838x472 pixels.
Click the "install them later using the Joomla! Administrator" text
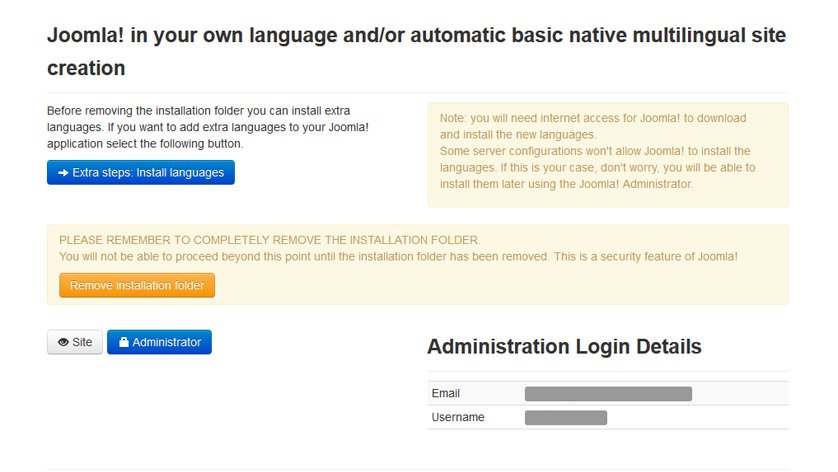click(x=566, y=184)
